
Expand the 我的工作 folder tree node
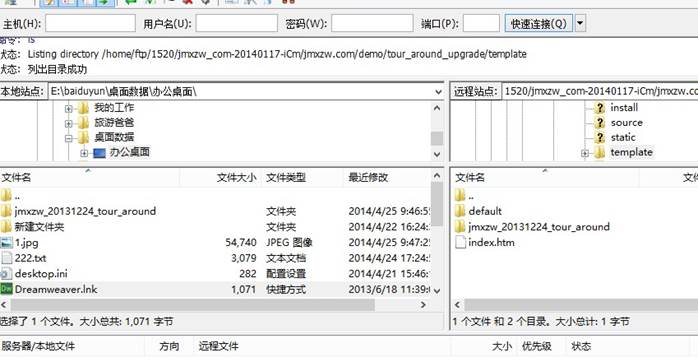pyautogui.click(x=69, y=108)
